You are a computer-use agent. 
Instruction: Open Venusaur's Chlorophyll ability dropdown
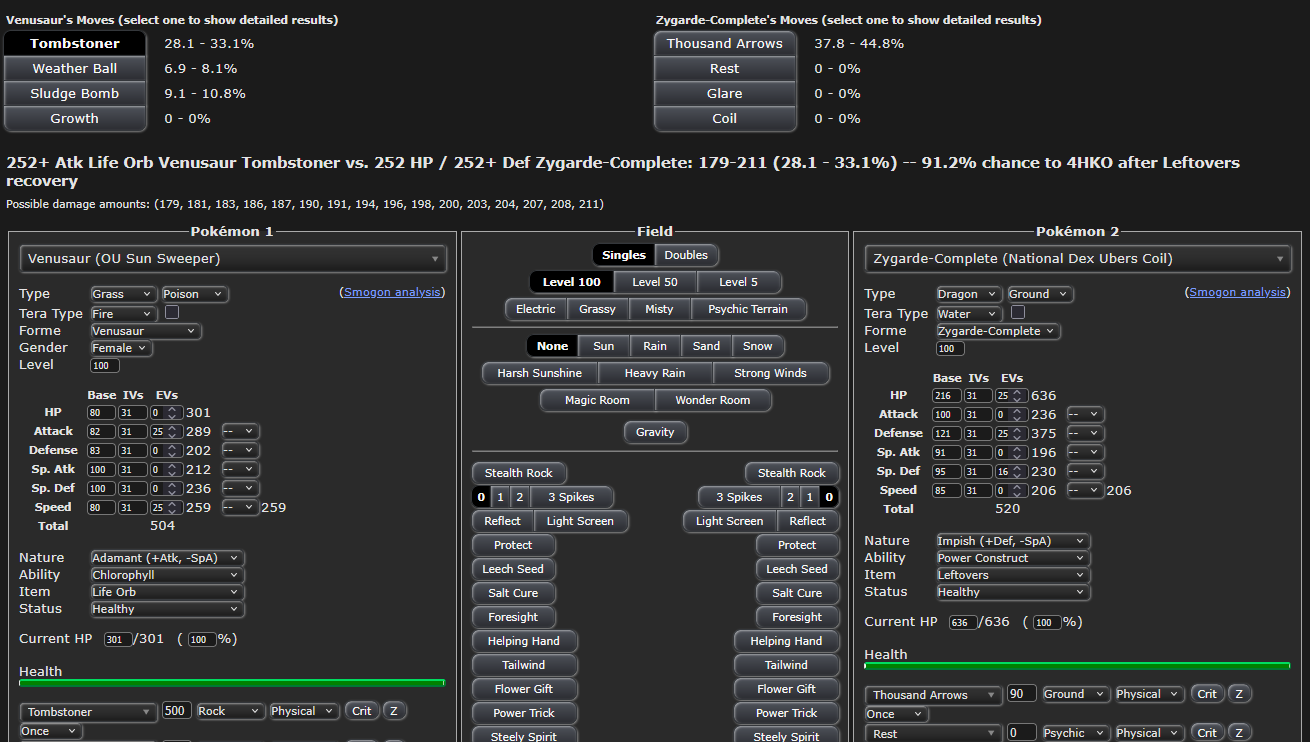tap(167, 575)
